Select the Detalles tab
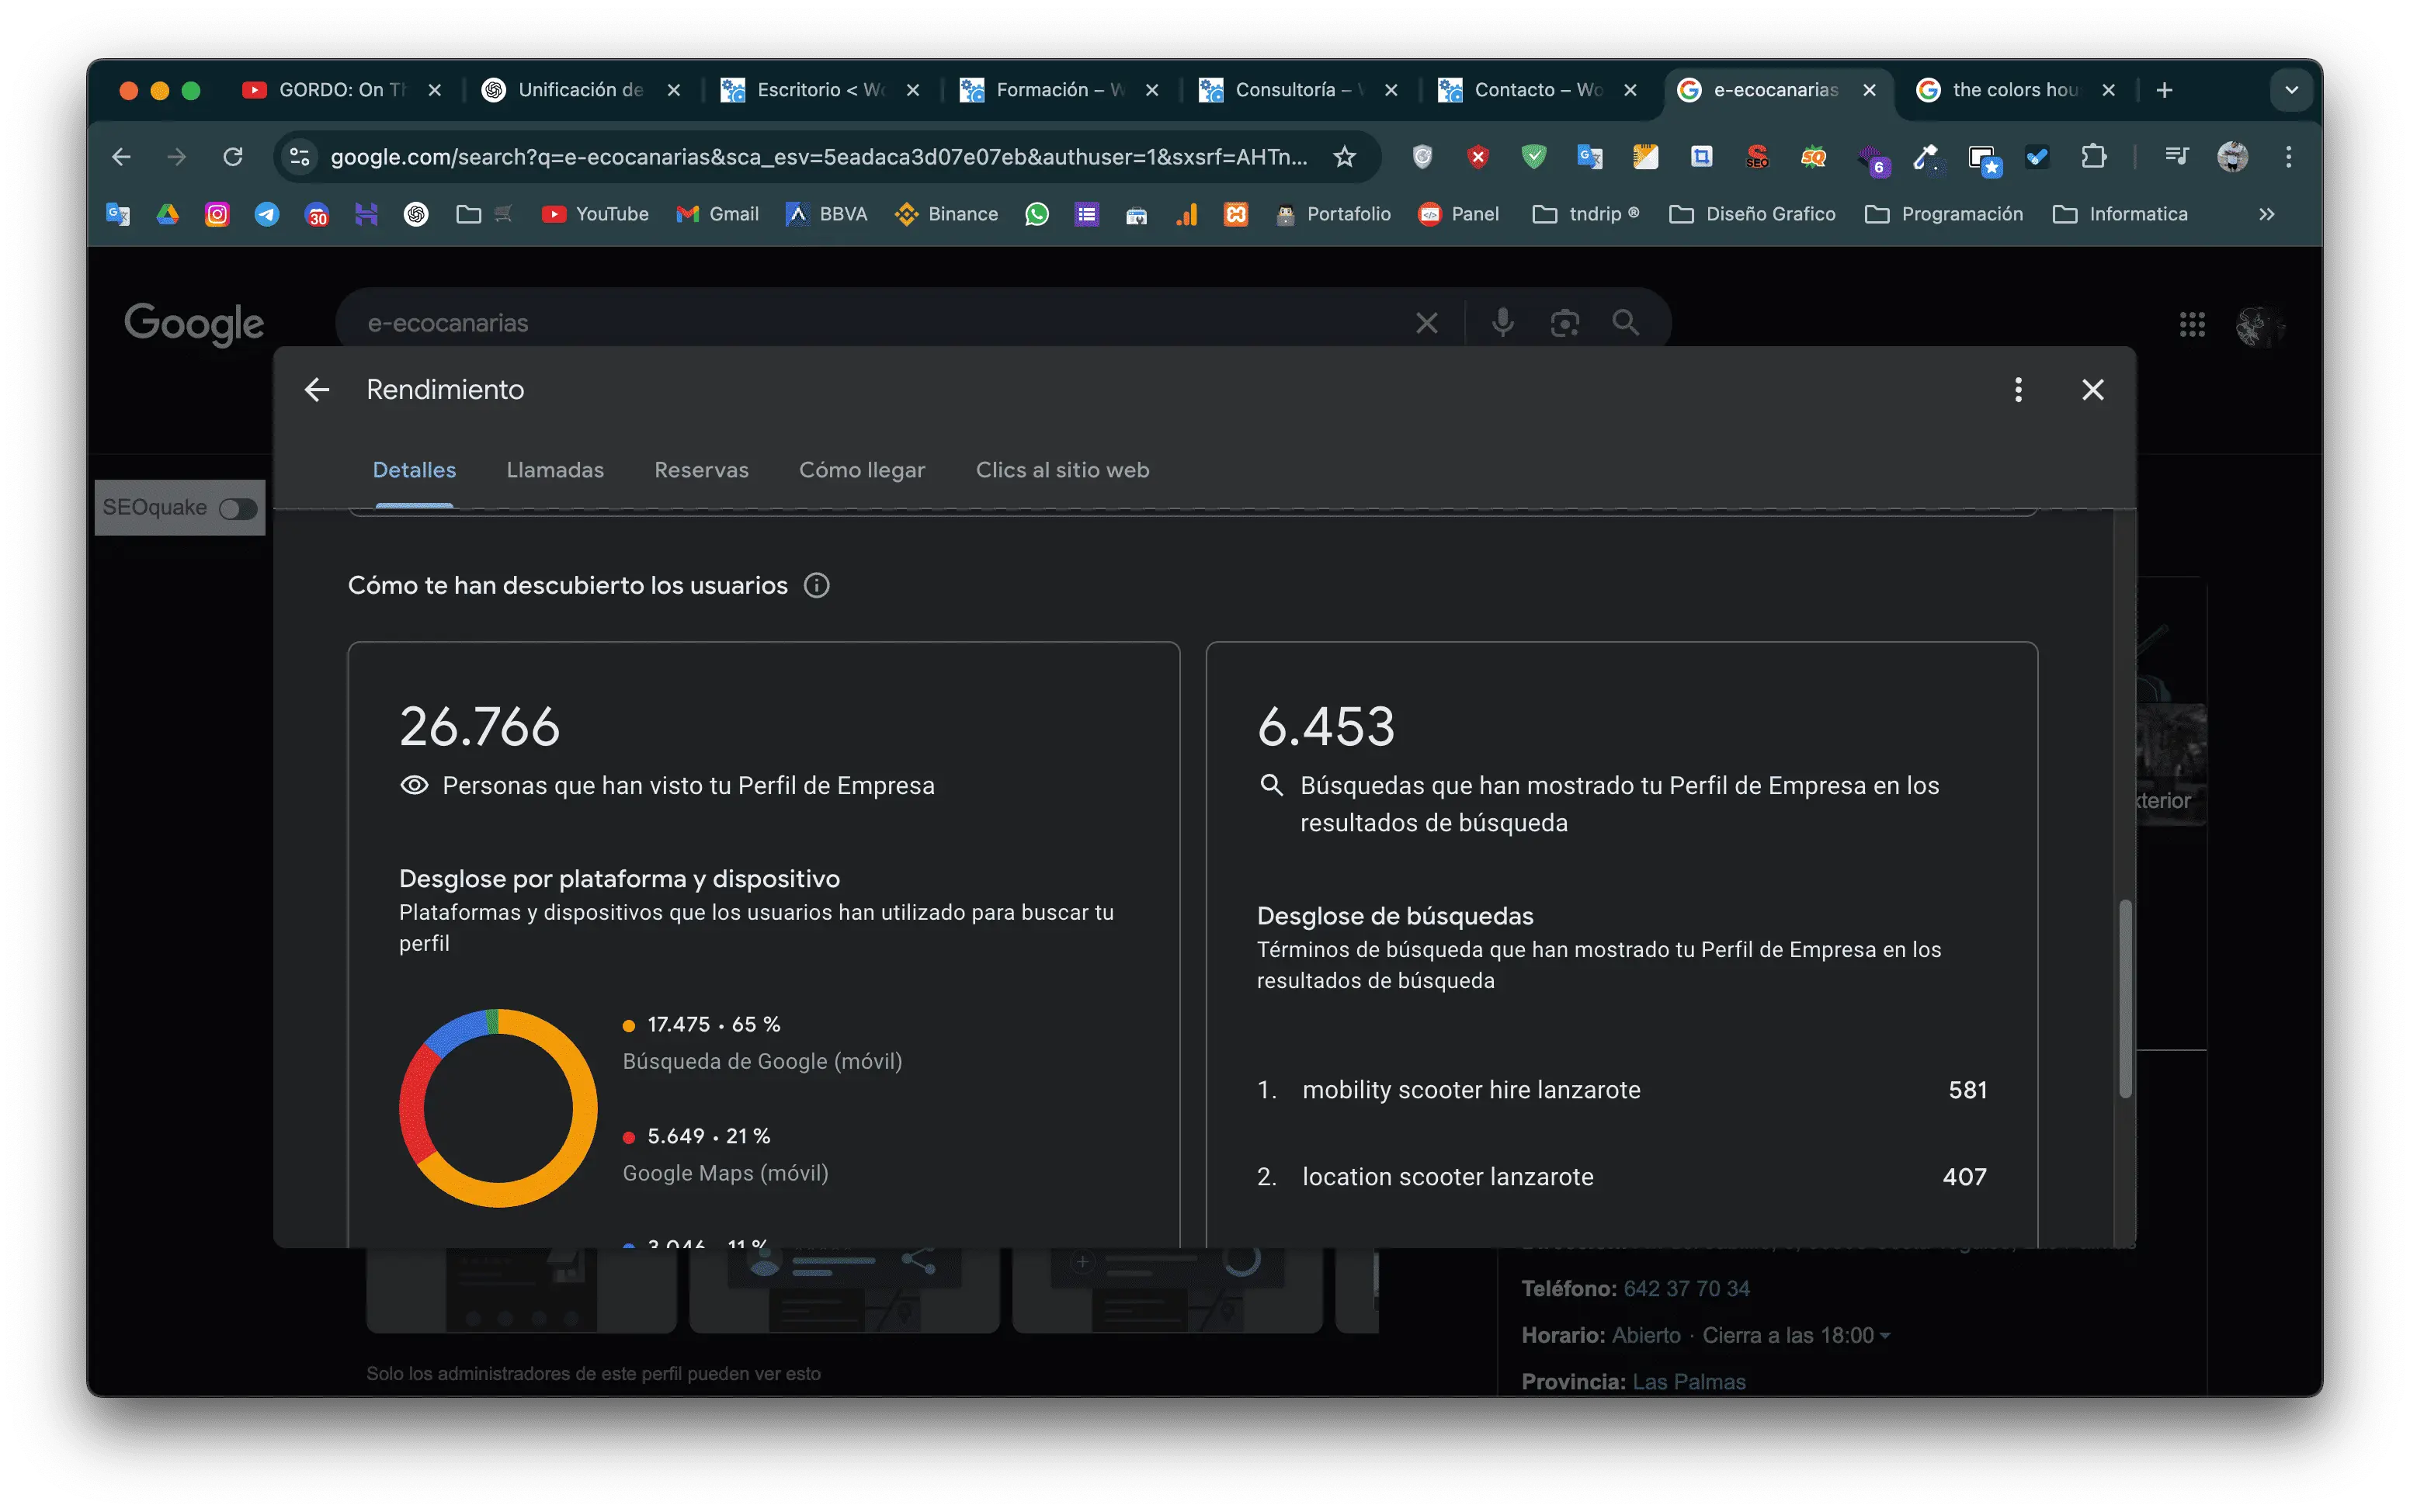This screenshot has height=1512, width=2410. pos(414,470)
